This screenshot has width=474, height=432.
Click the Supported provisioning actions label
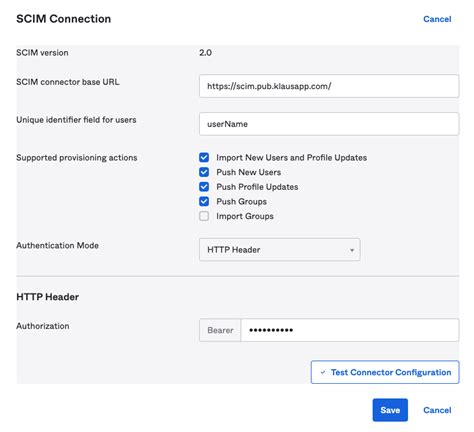[x=77, y=158]
